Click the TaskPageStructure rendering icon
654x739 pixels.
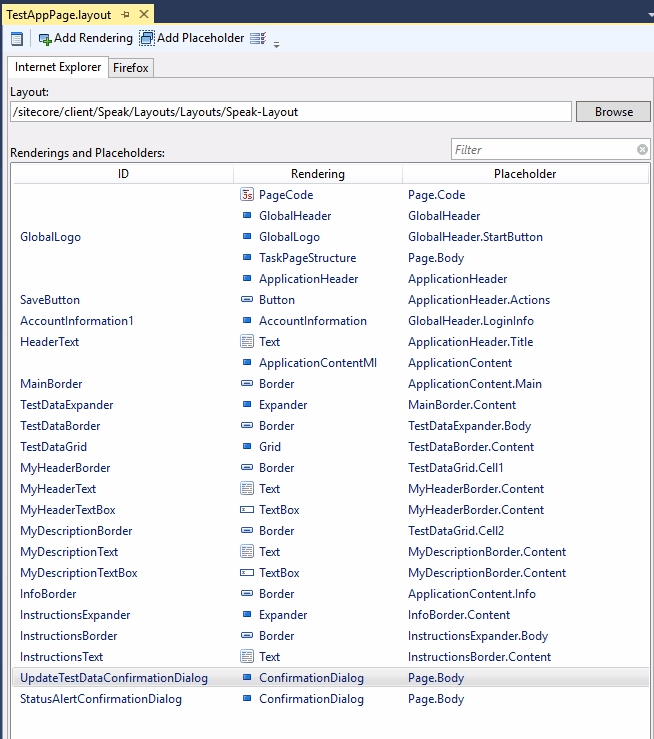(x=247, y=257)
